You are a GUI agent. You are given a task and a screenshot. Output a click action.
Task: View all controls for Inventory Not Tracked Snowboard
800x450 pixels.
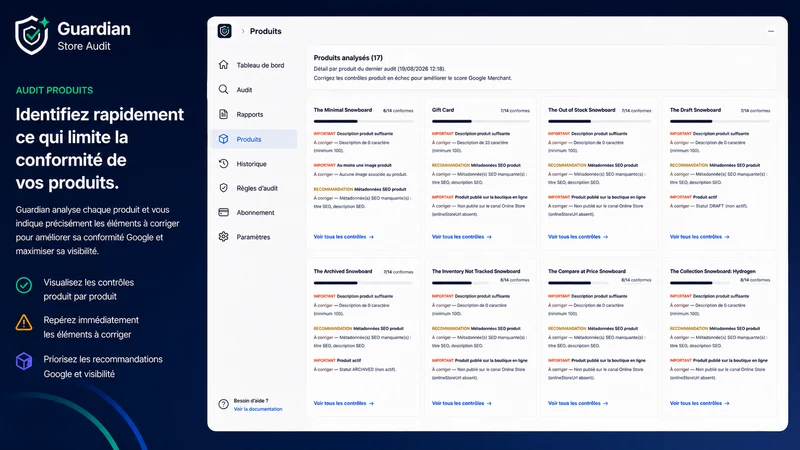pyautogui.click(x=462, y=403)
